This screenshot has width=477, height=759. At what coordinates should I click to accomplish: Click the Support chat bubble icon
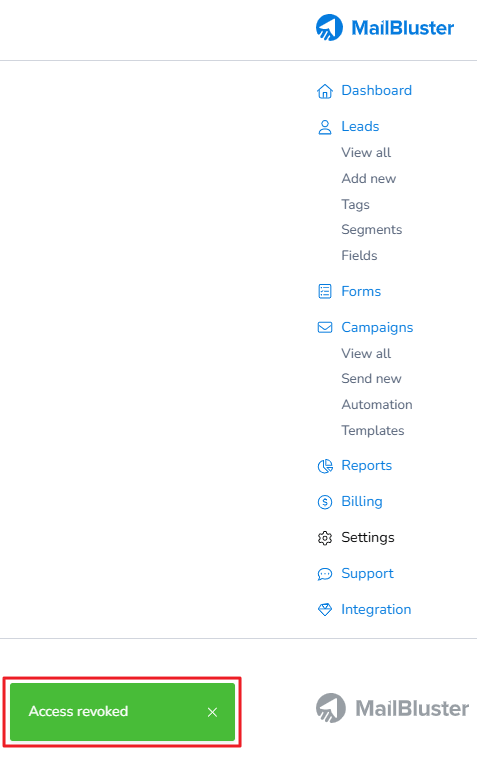pos(324,574)
